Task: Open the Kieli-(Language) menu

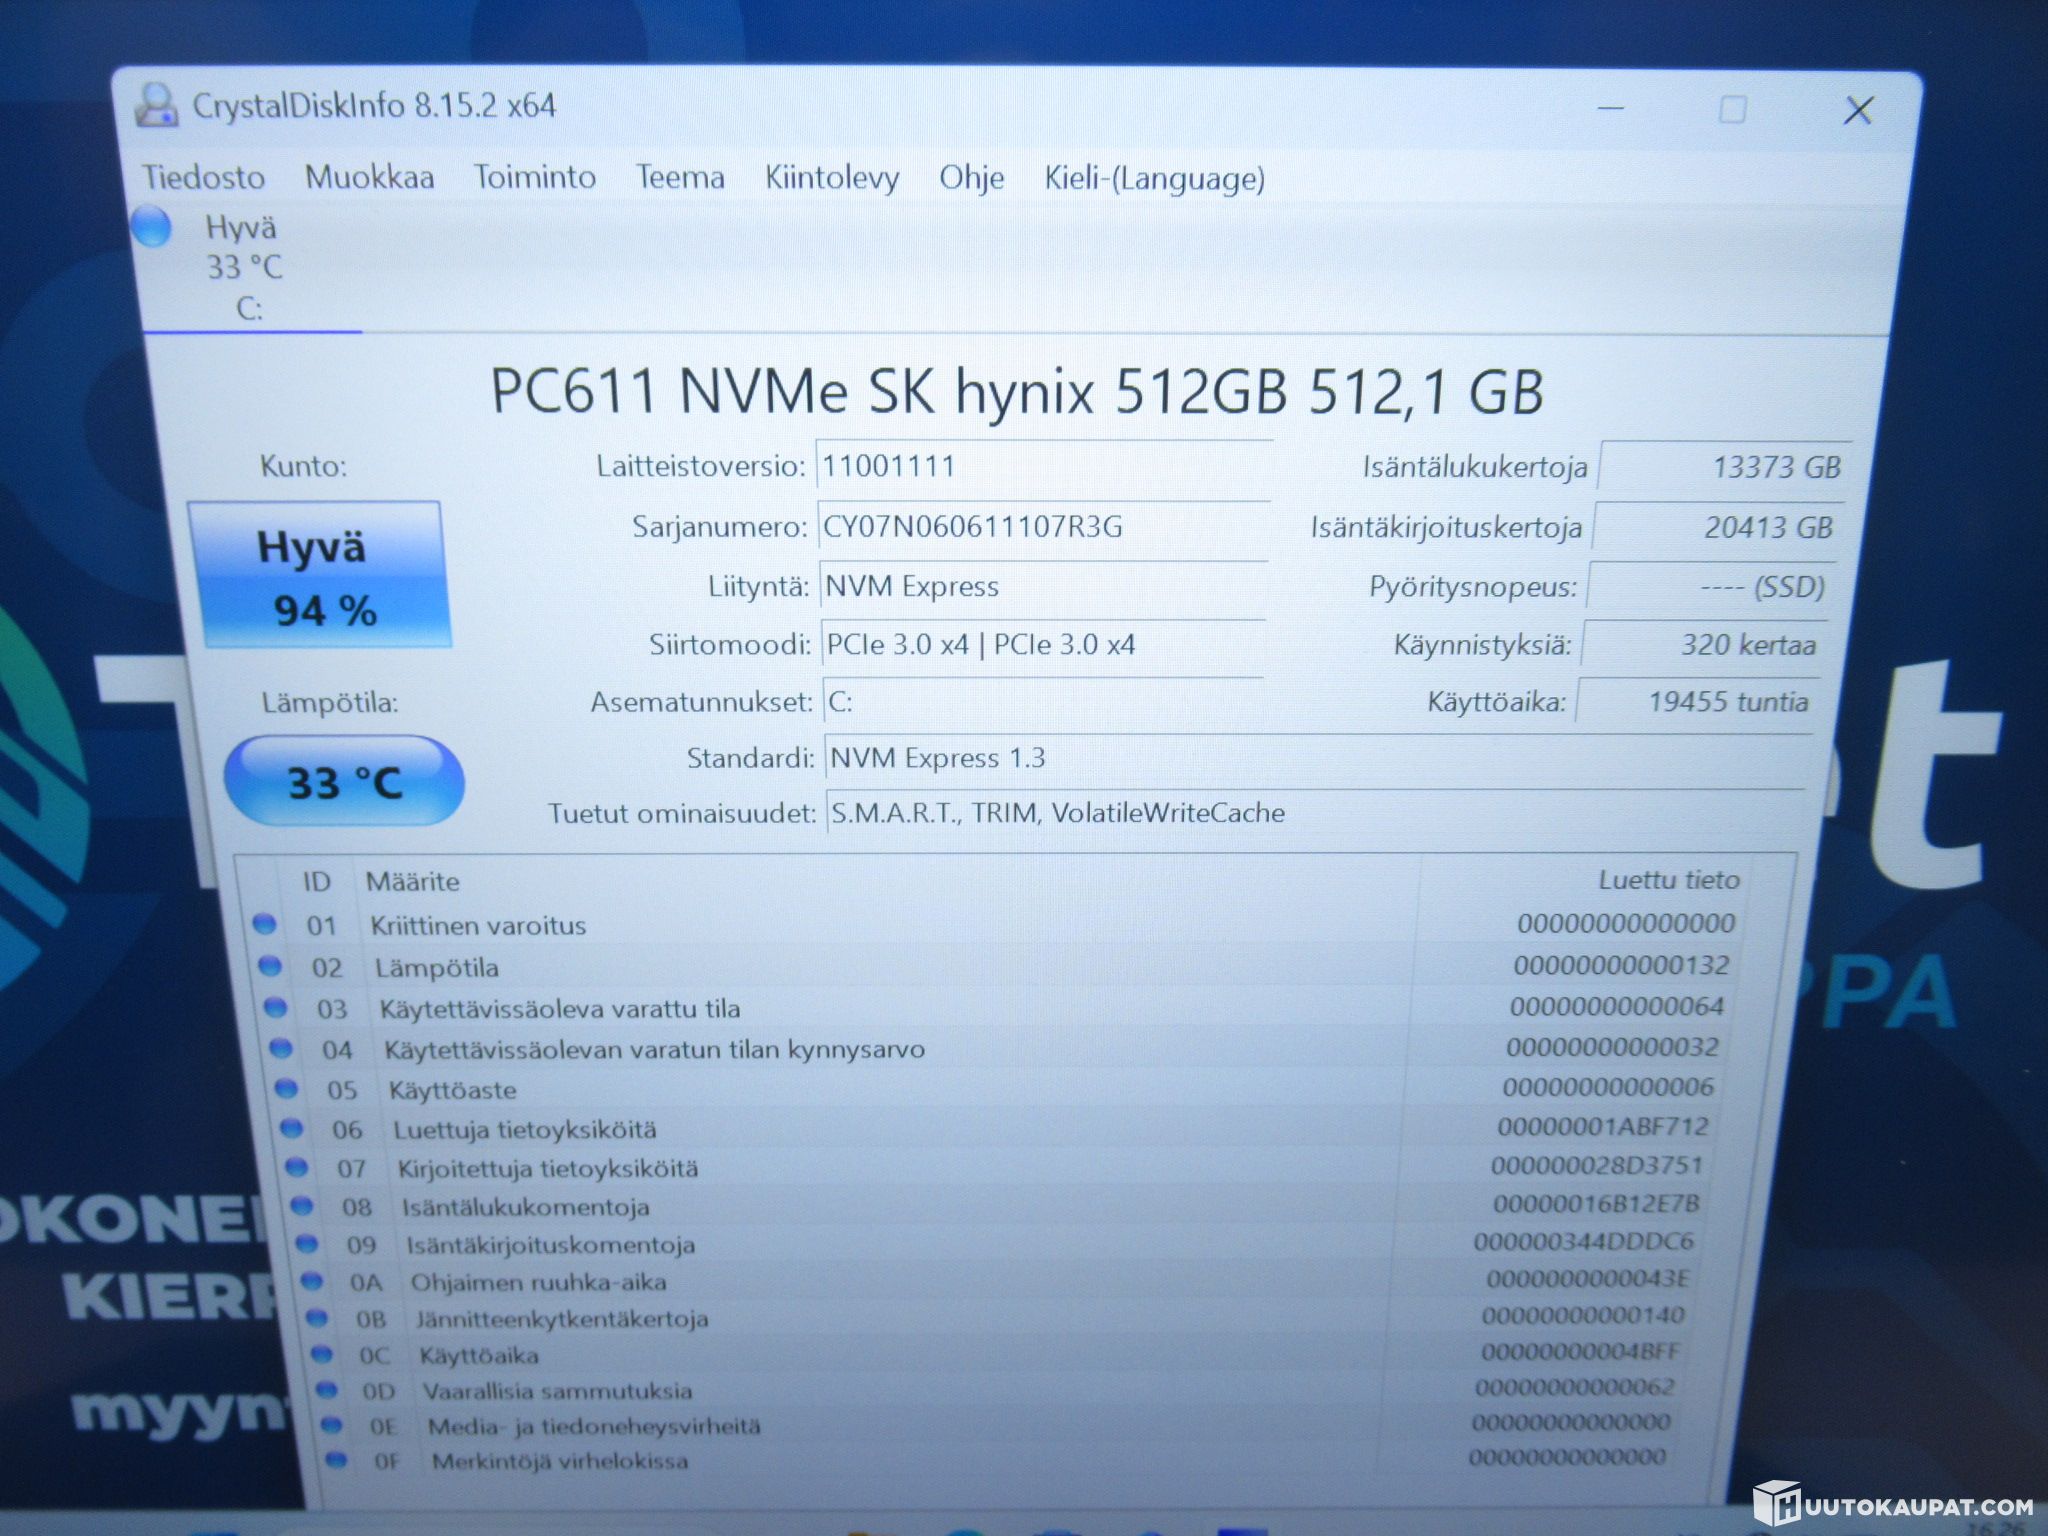Action: pos(1155,179)
